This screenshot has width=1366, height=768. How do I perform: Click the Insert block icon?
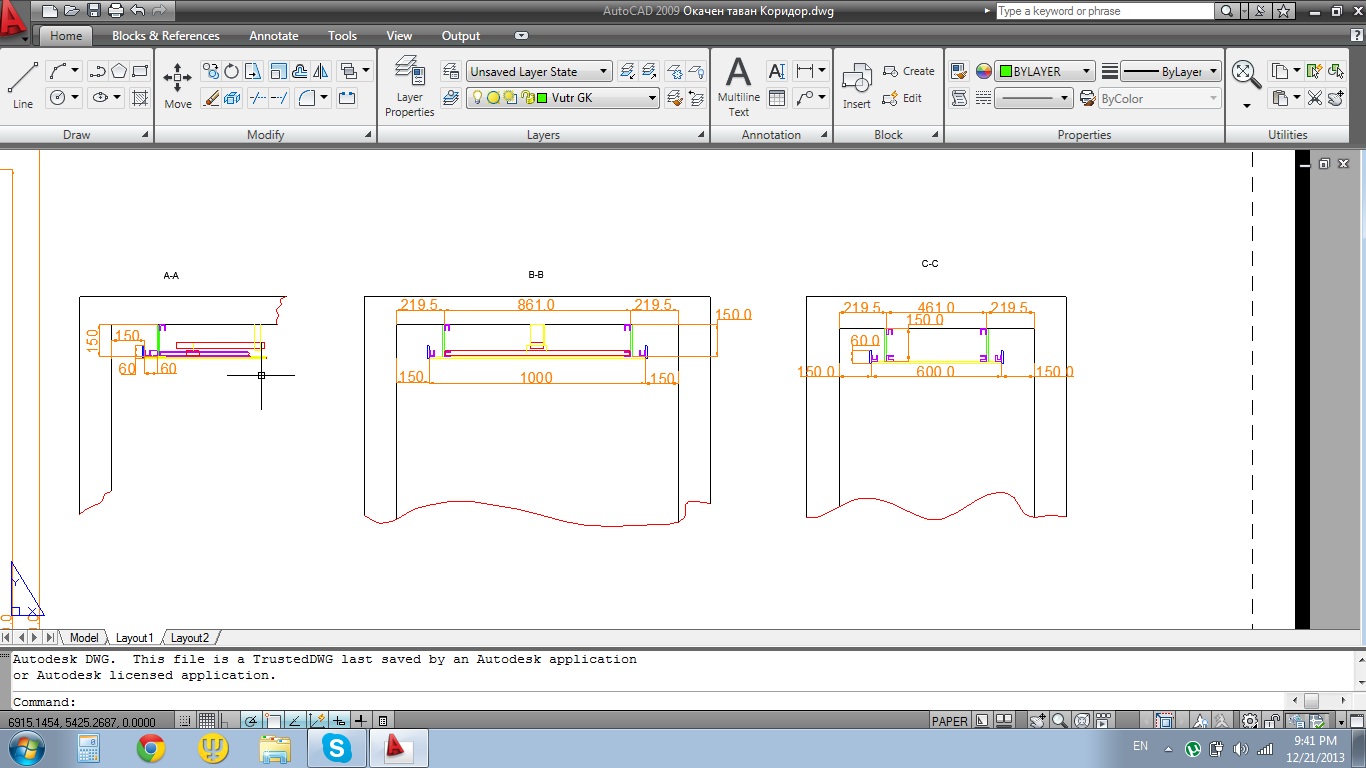pyautogui.click(x=857, y=84)
